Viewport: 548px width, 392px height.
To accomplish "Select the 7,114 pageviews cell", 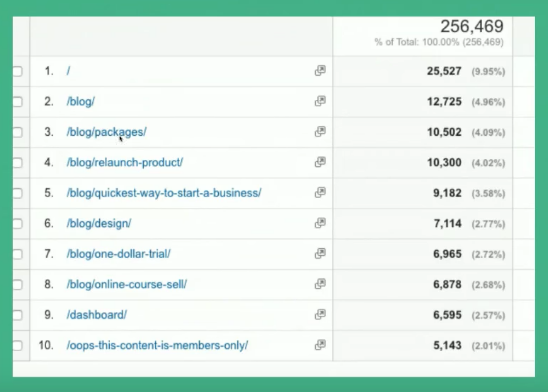I will tap(447, 224).
